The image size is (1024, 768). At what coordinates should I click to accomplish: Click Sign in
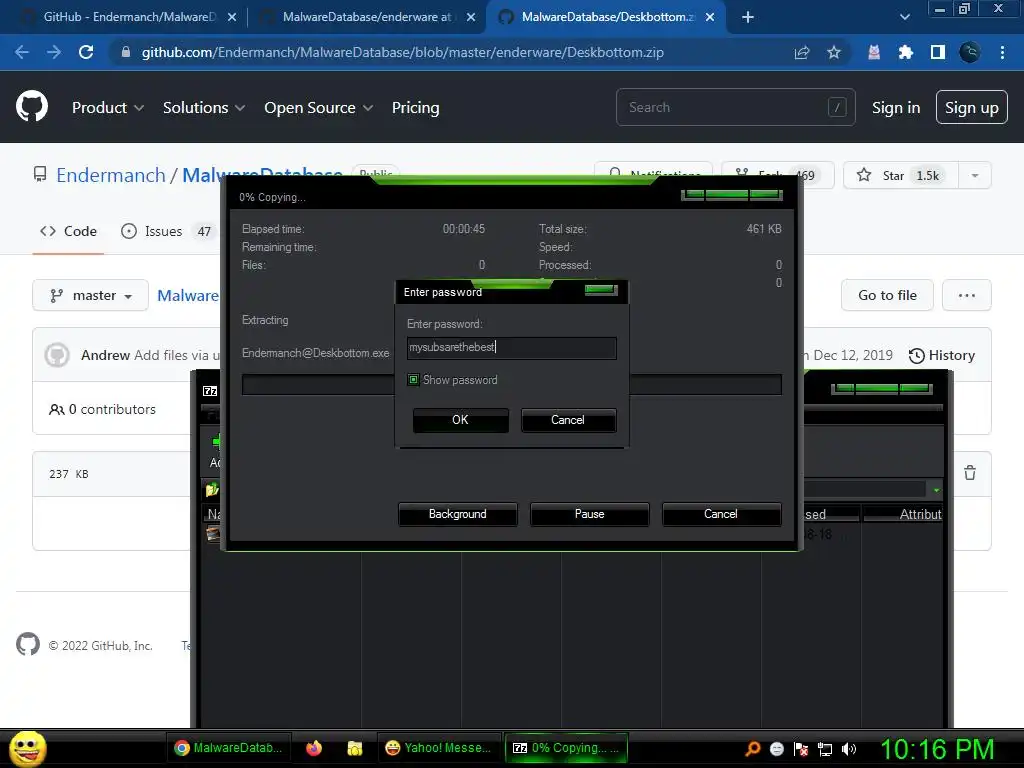coord(896,107)
